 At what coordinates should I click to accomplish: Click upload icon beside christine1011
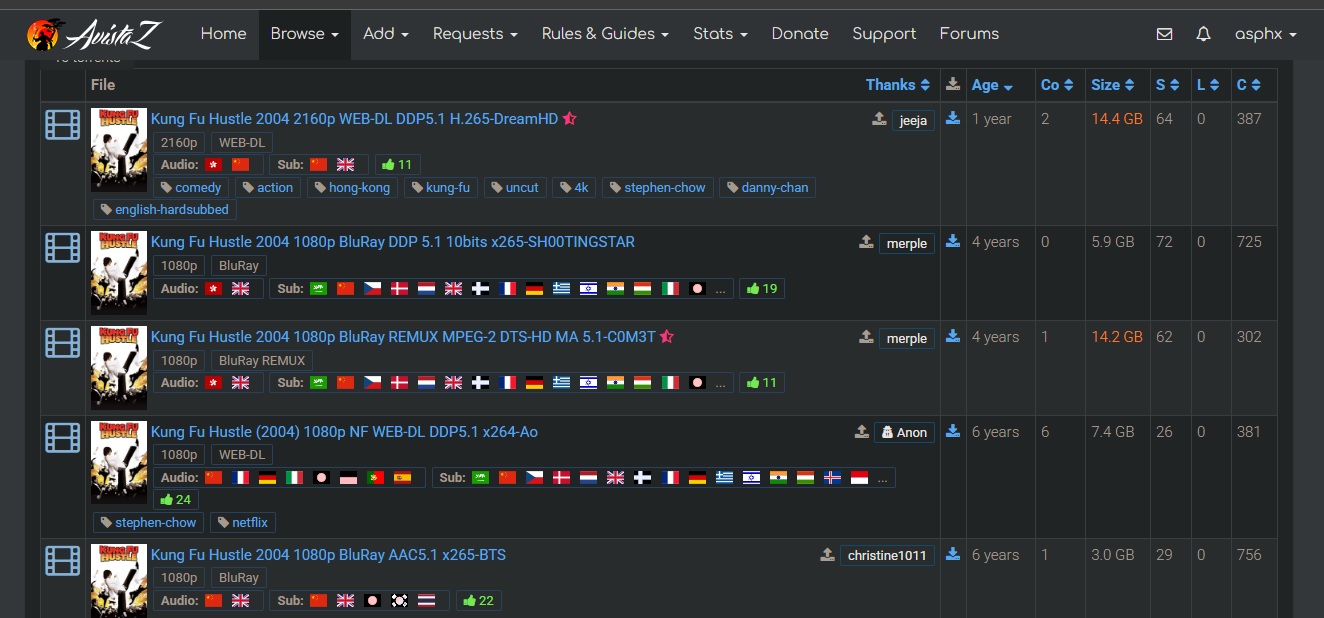click(827, 554)
